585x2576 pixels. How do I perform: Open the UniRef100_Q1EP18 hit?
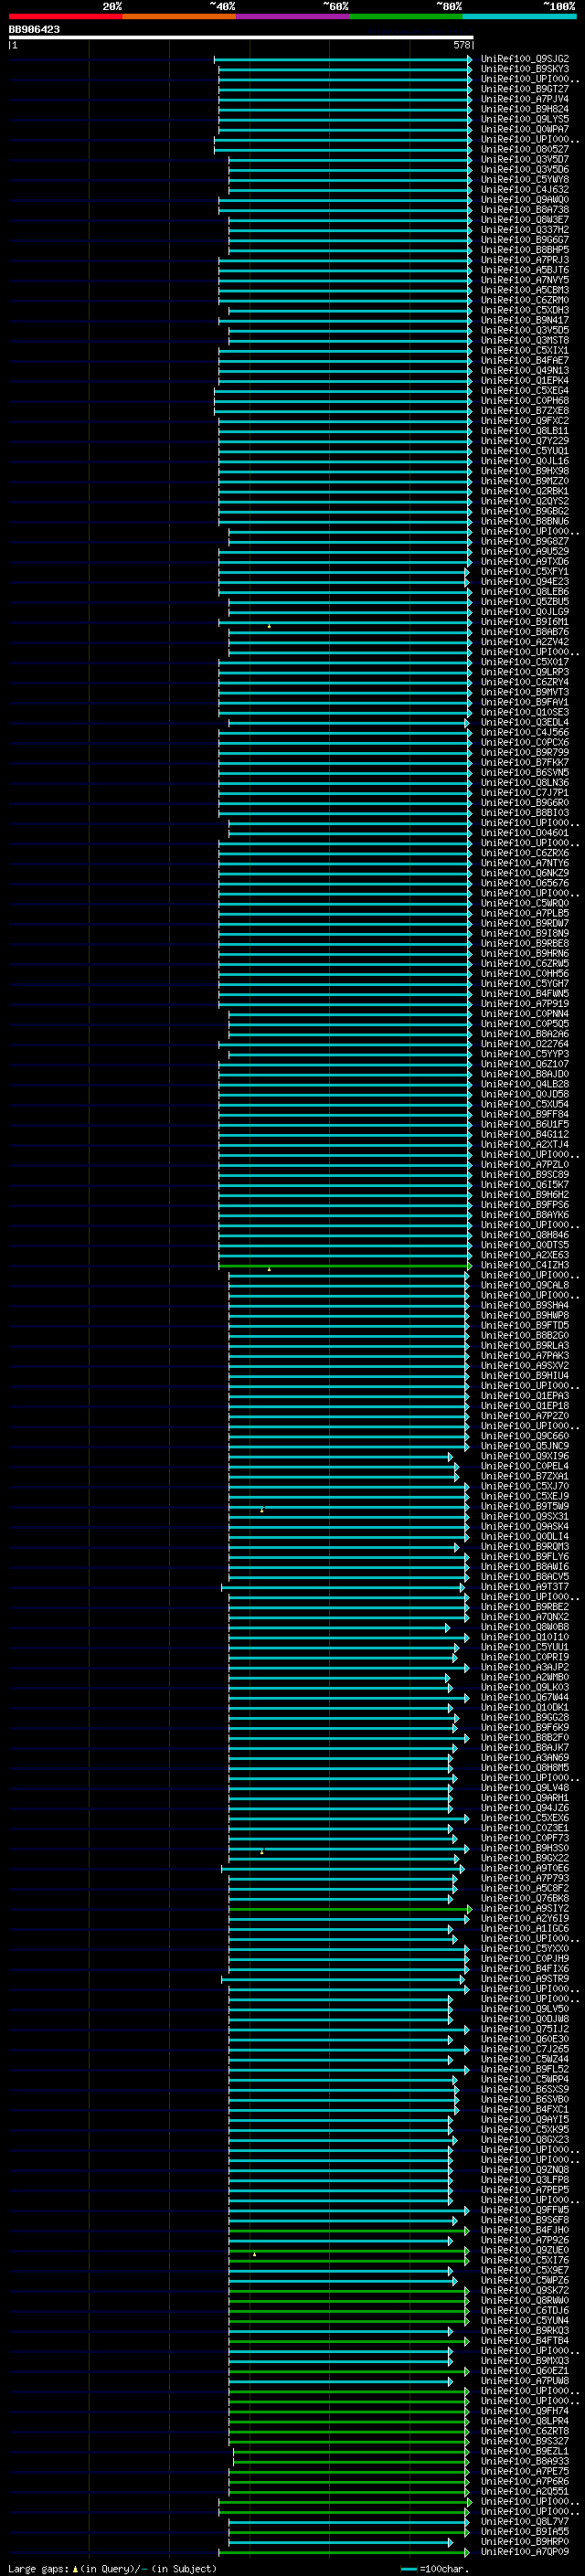coord(525,1405)
